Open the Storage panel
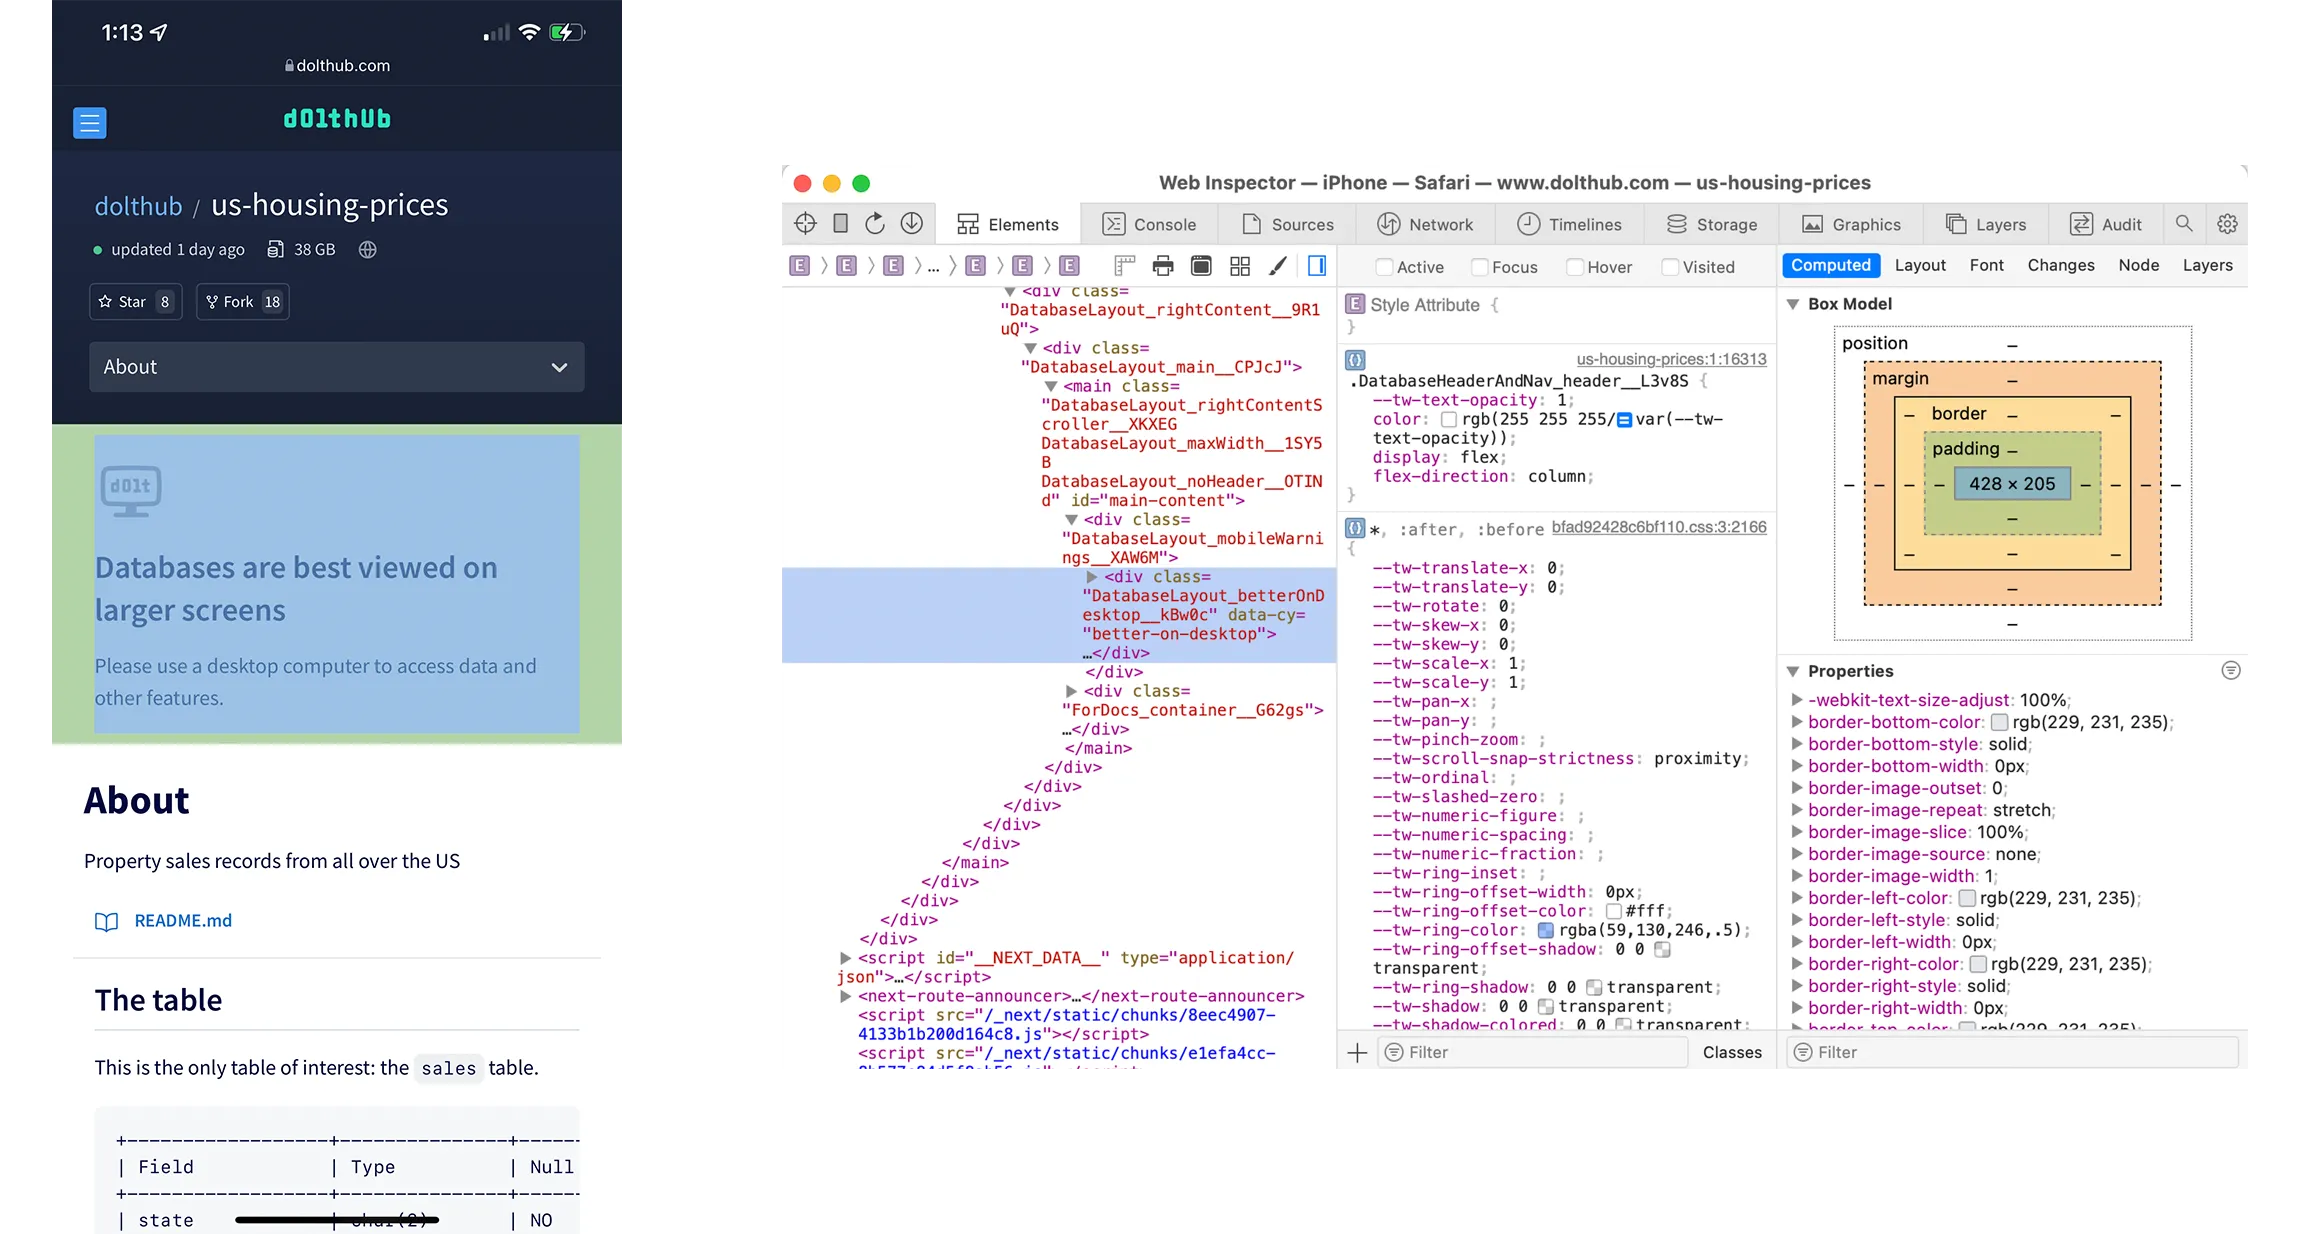Image resolution: width=2300 pixels, height=1234 pixels. pos(1712,223)
